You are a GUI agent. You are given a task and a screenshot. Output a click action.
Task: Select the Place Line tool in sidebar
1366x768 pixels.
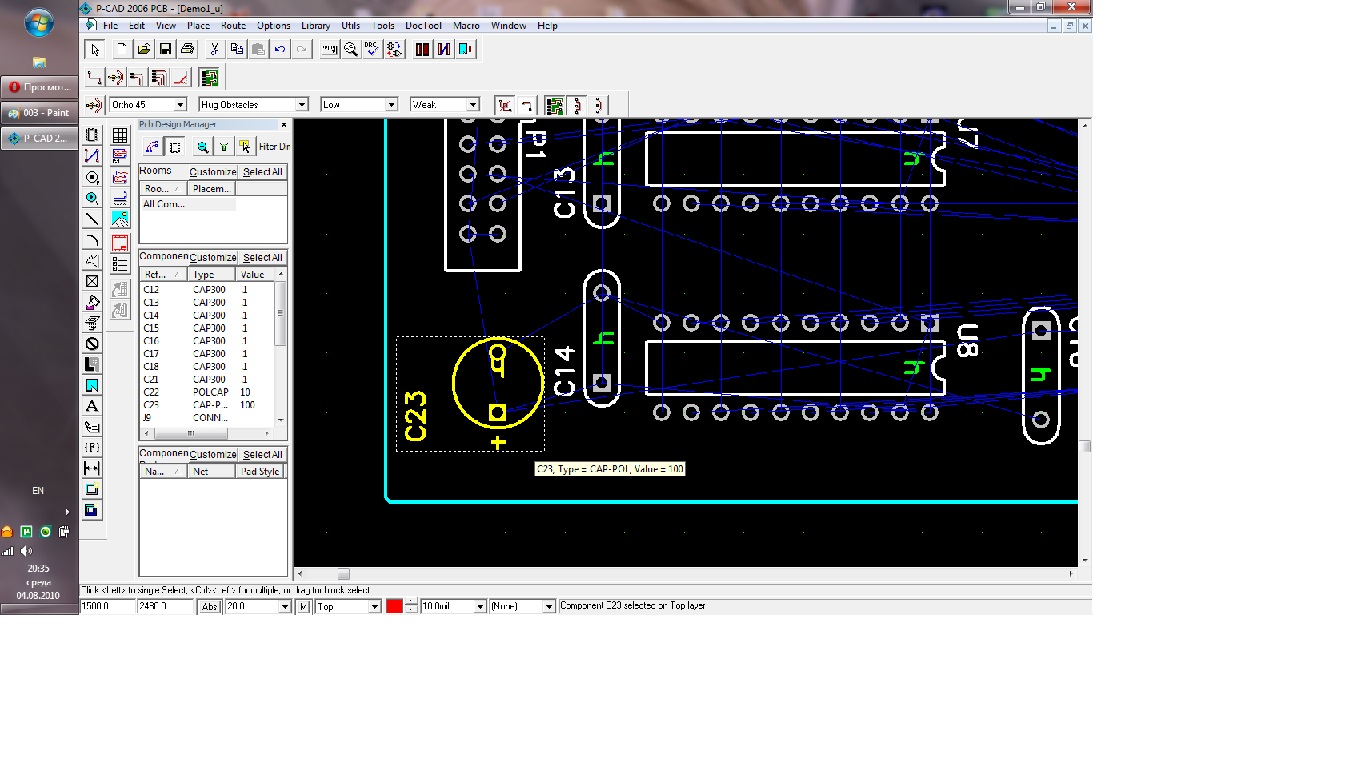click(92, 219)
